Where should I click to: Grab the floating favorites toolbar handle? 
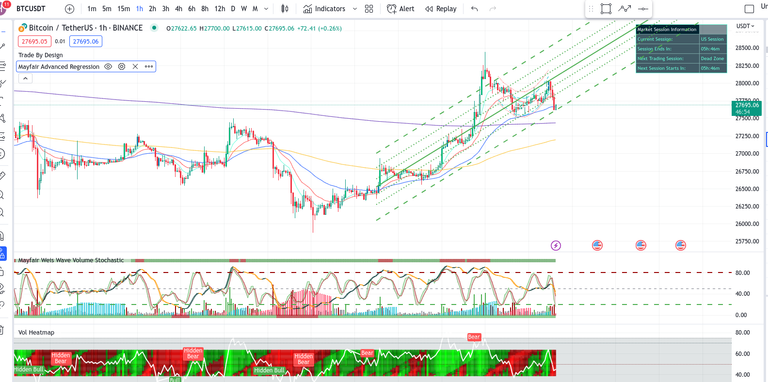click(591, 9)
